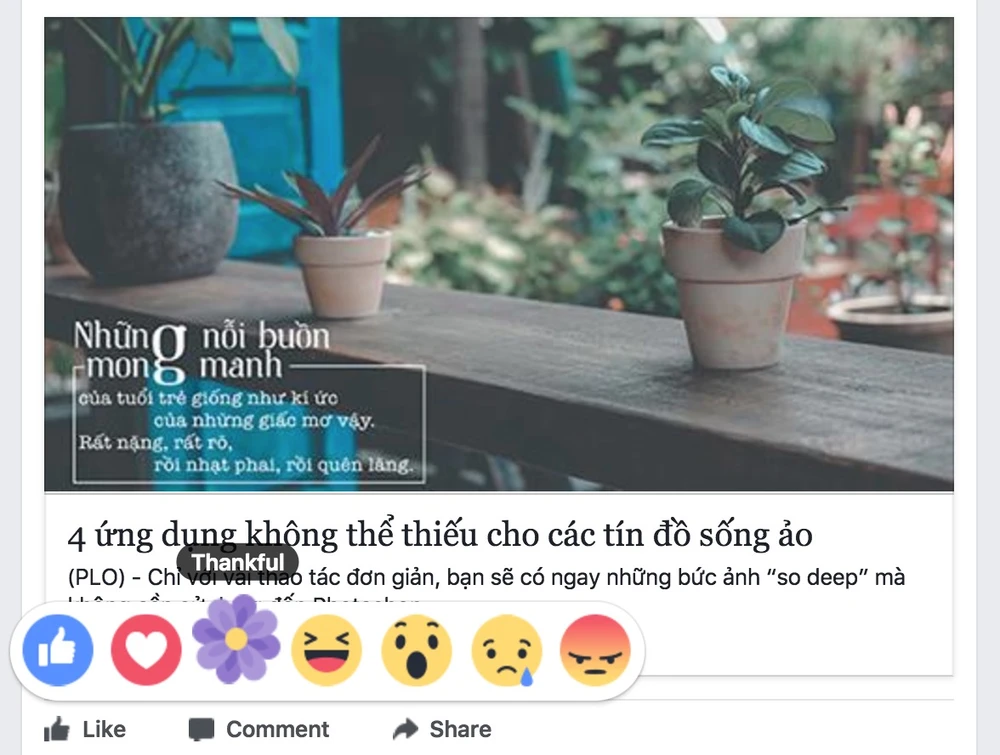React with the surprised Wow emoji

416,650
